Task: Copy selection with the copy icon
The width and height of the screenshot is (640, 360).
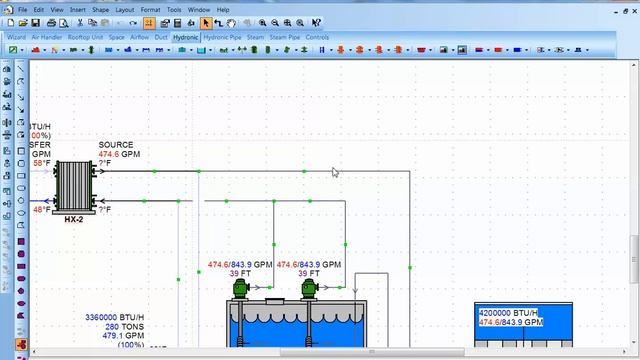Action: click(x=93, y=23)
